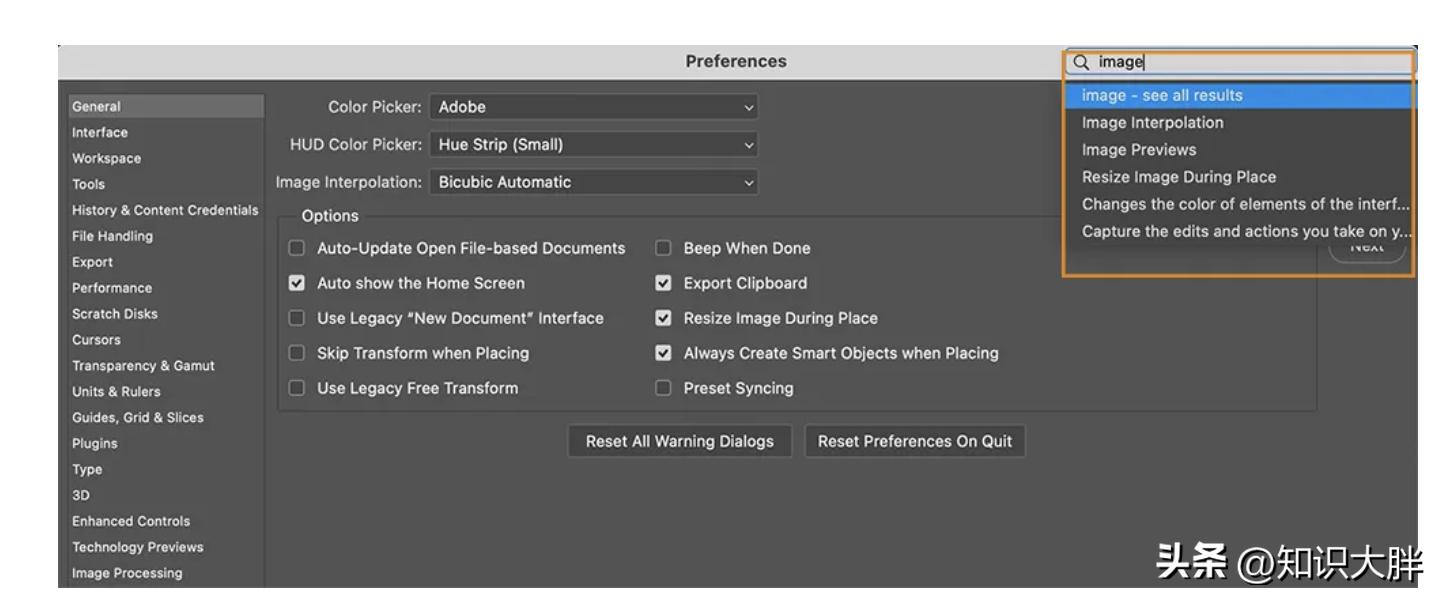1442x600 pixels.
Task: Click Reset All Warning Dialogs button
Action: (x=680, y=442)
